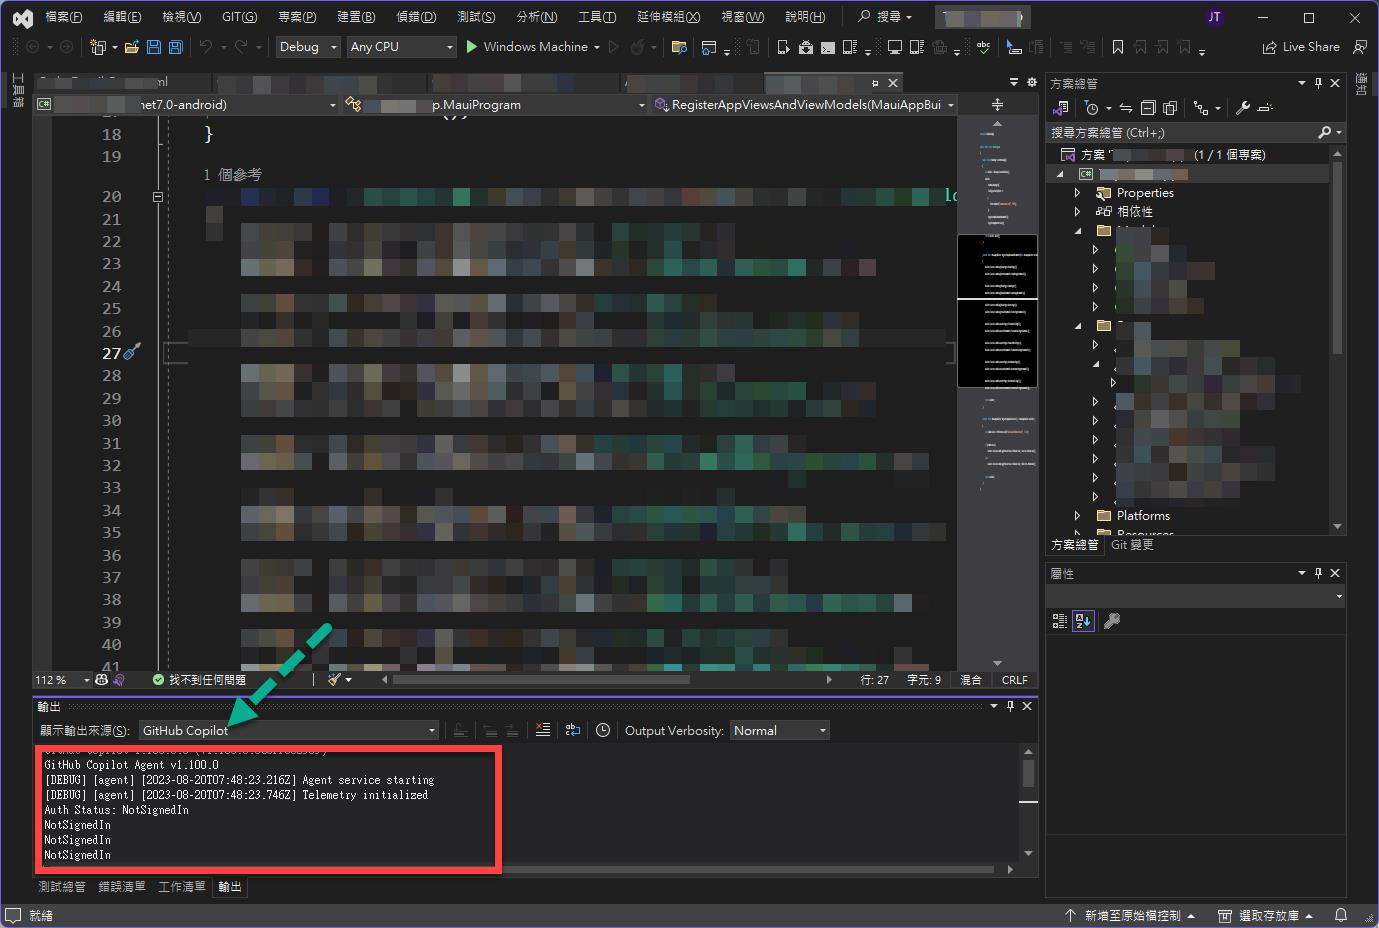The height and width of the screenshot is (928, 1379).
Task: Open the Output Verbosity dropdown
Action: tap(779, 730)
